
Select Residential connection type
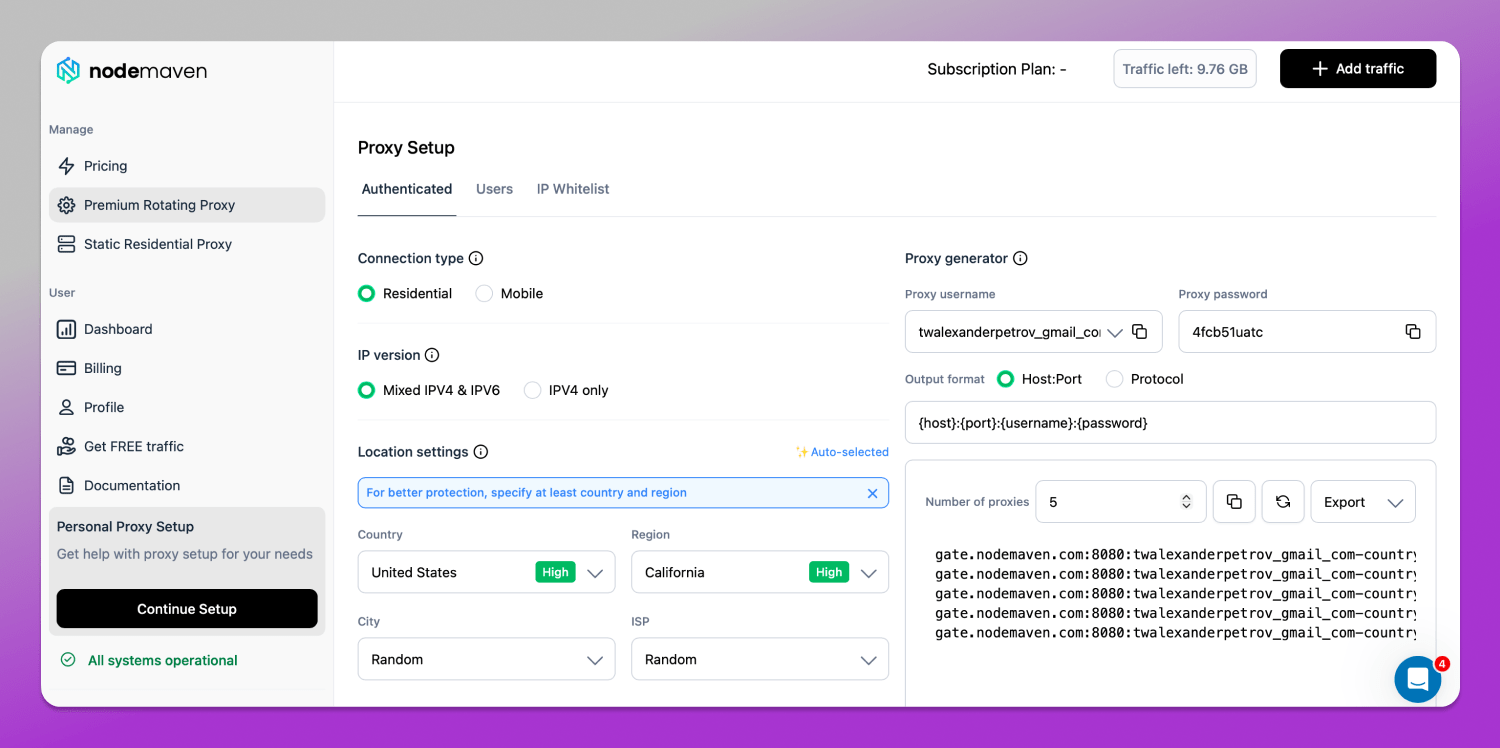click(x=367, y=294)
